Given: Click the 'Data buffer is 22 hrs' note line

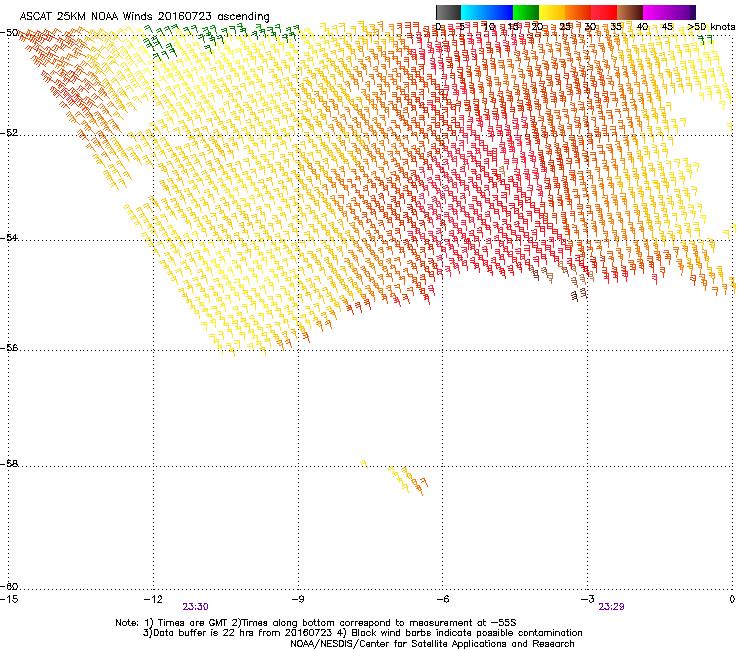Looking at the screenshot, I should (x=362, y=633).
